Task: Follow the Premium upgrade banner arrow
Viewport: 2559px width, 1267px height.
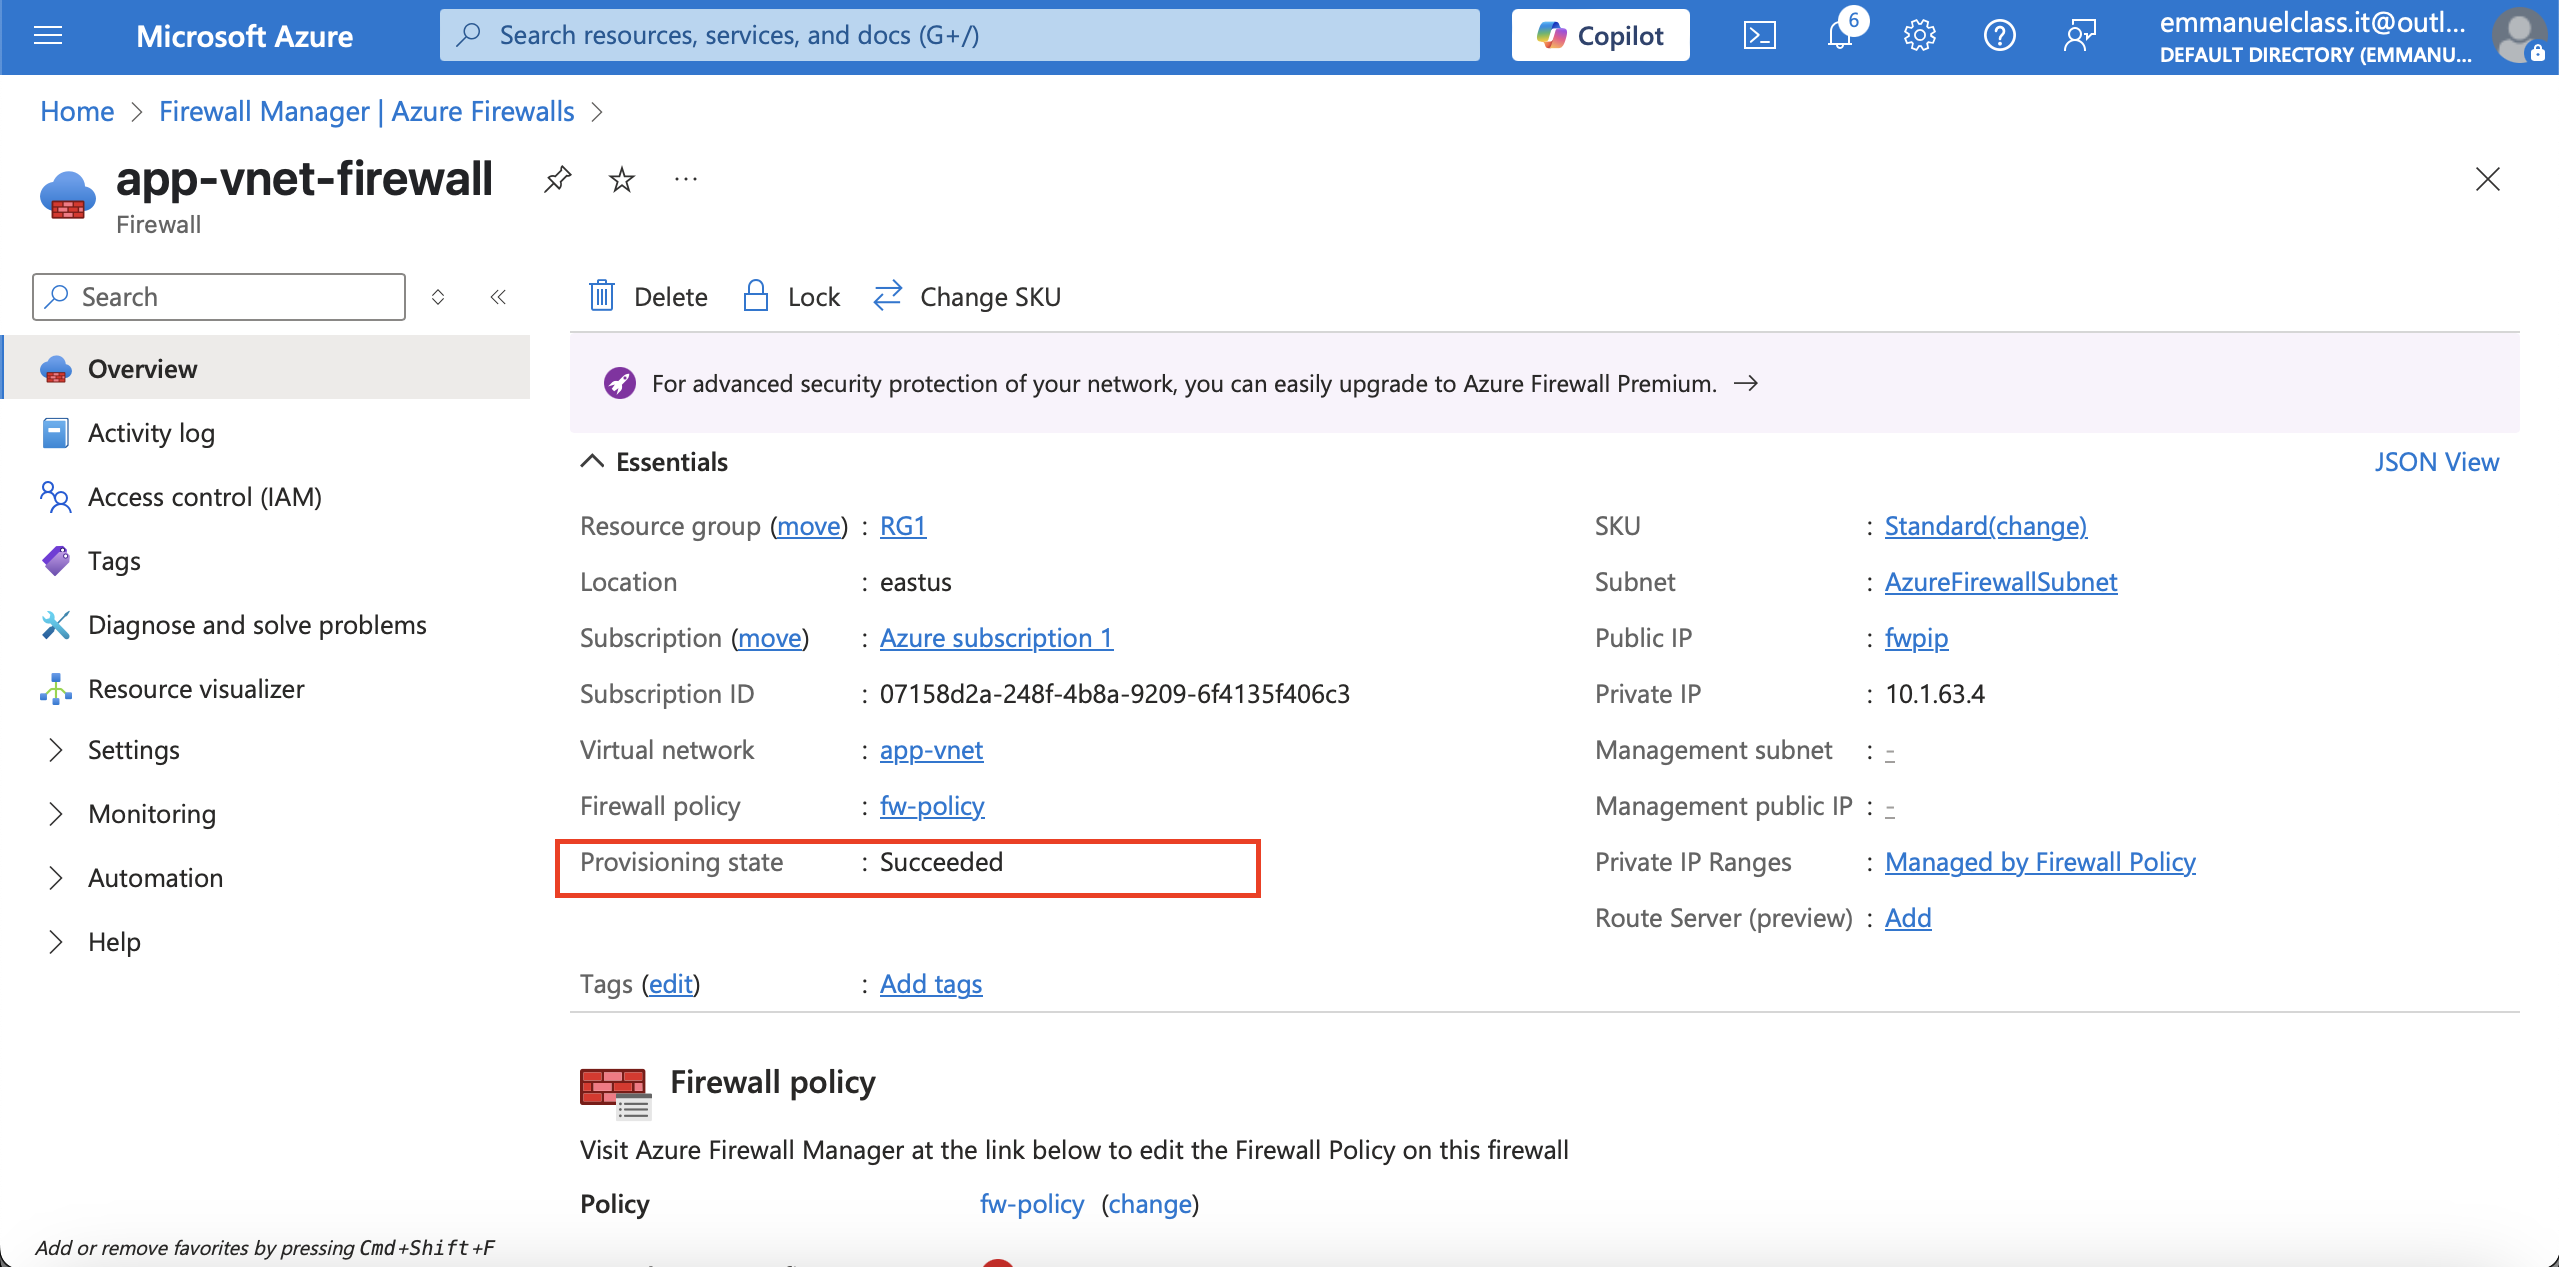Action: 1746,384
